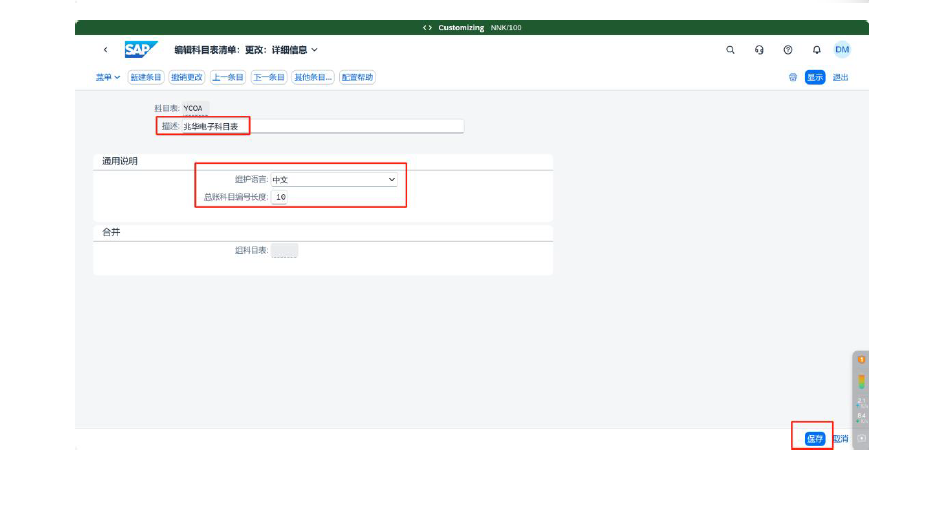The width and height of the screenshot is (934, 524).
Task: Expand the 维护语言 dropdown
Action: pos(391,180)
